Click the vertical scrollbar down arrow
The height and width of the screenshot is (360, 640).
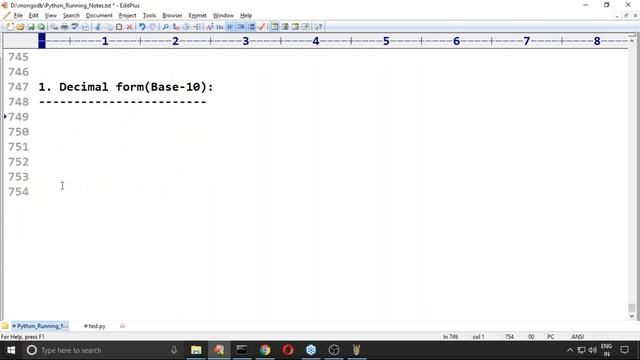coord(631,316)
